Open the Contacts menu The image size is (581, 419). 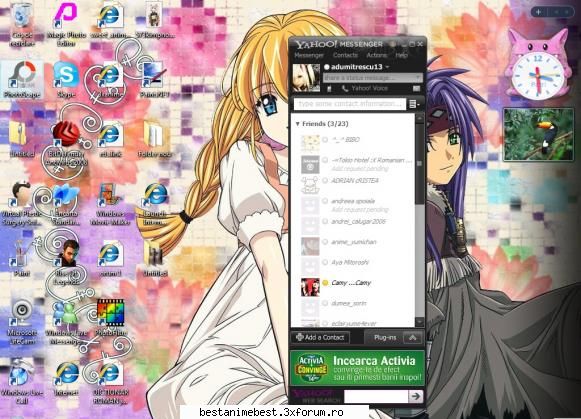[x=345, y=55]
